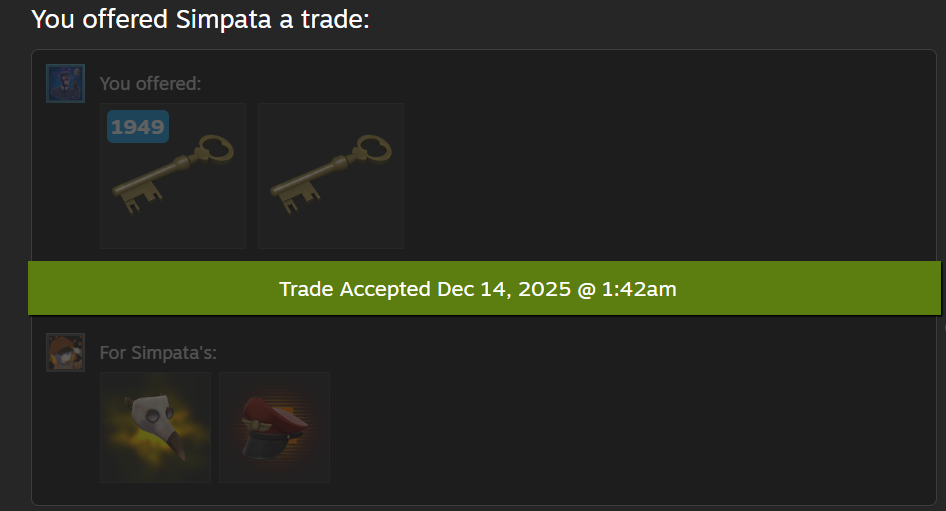
Task: Open Simpata's avatar beside "For Simpata's:"
Action: click(65, 352)
